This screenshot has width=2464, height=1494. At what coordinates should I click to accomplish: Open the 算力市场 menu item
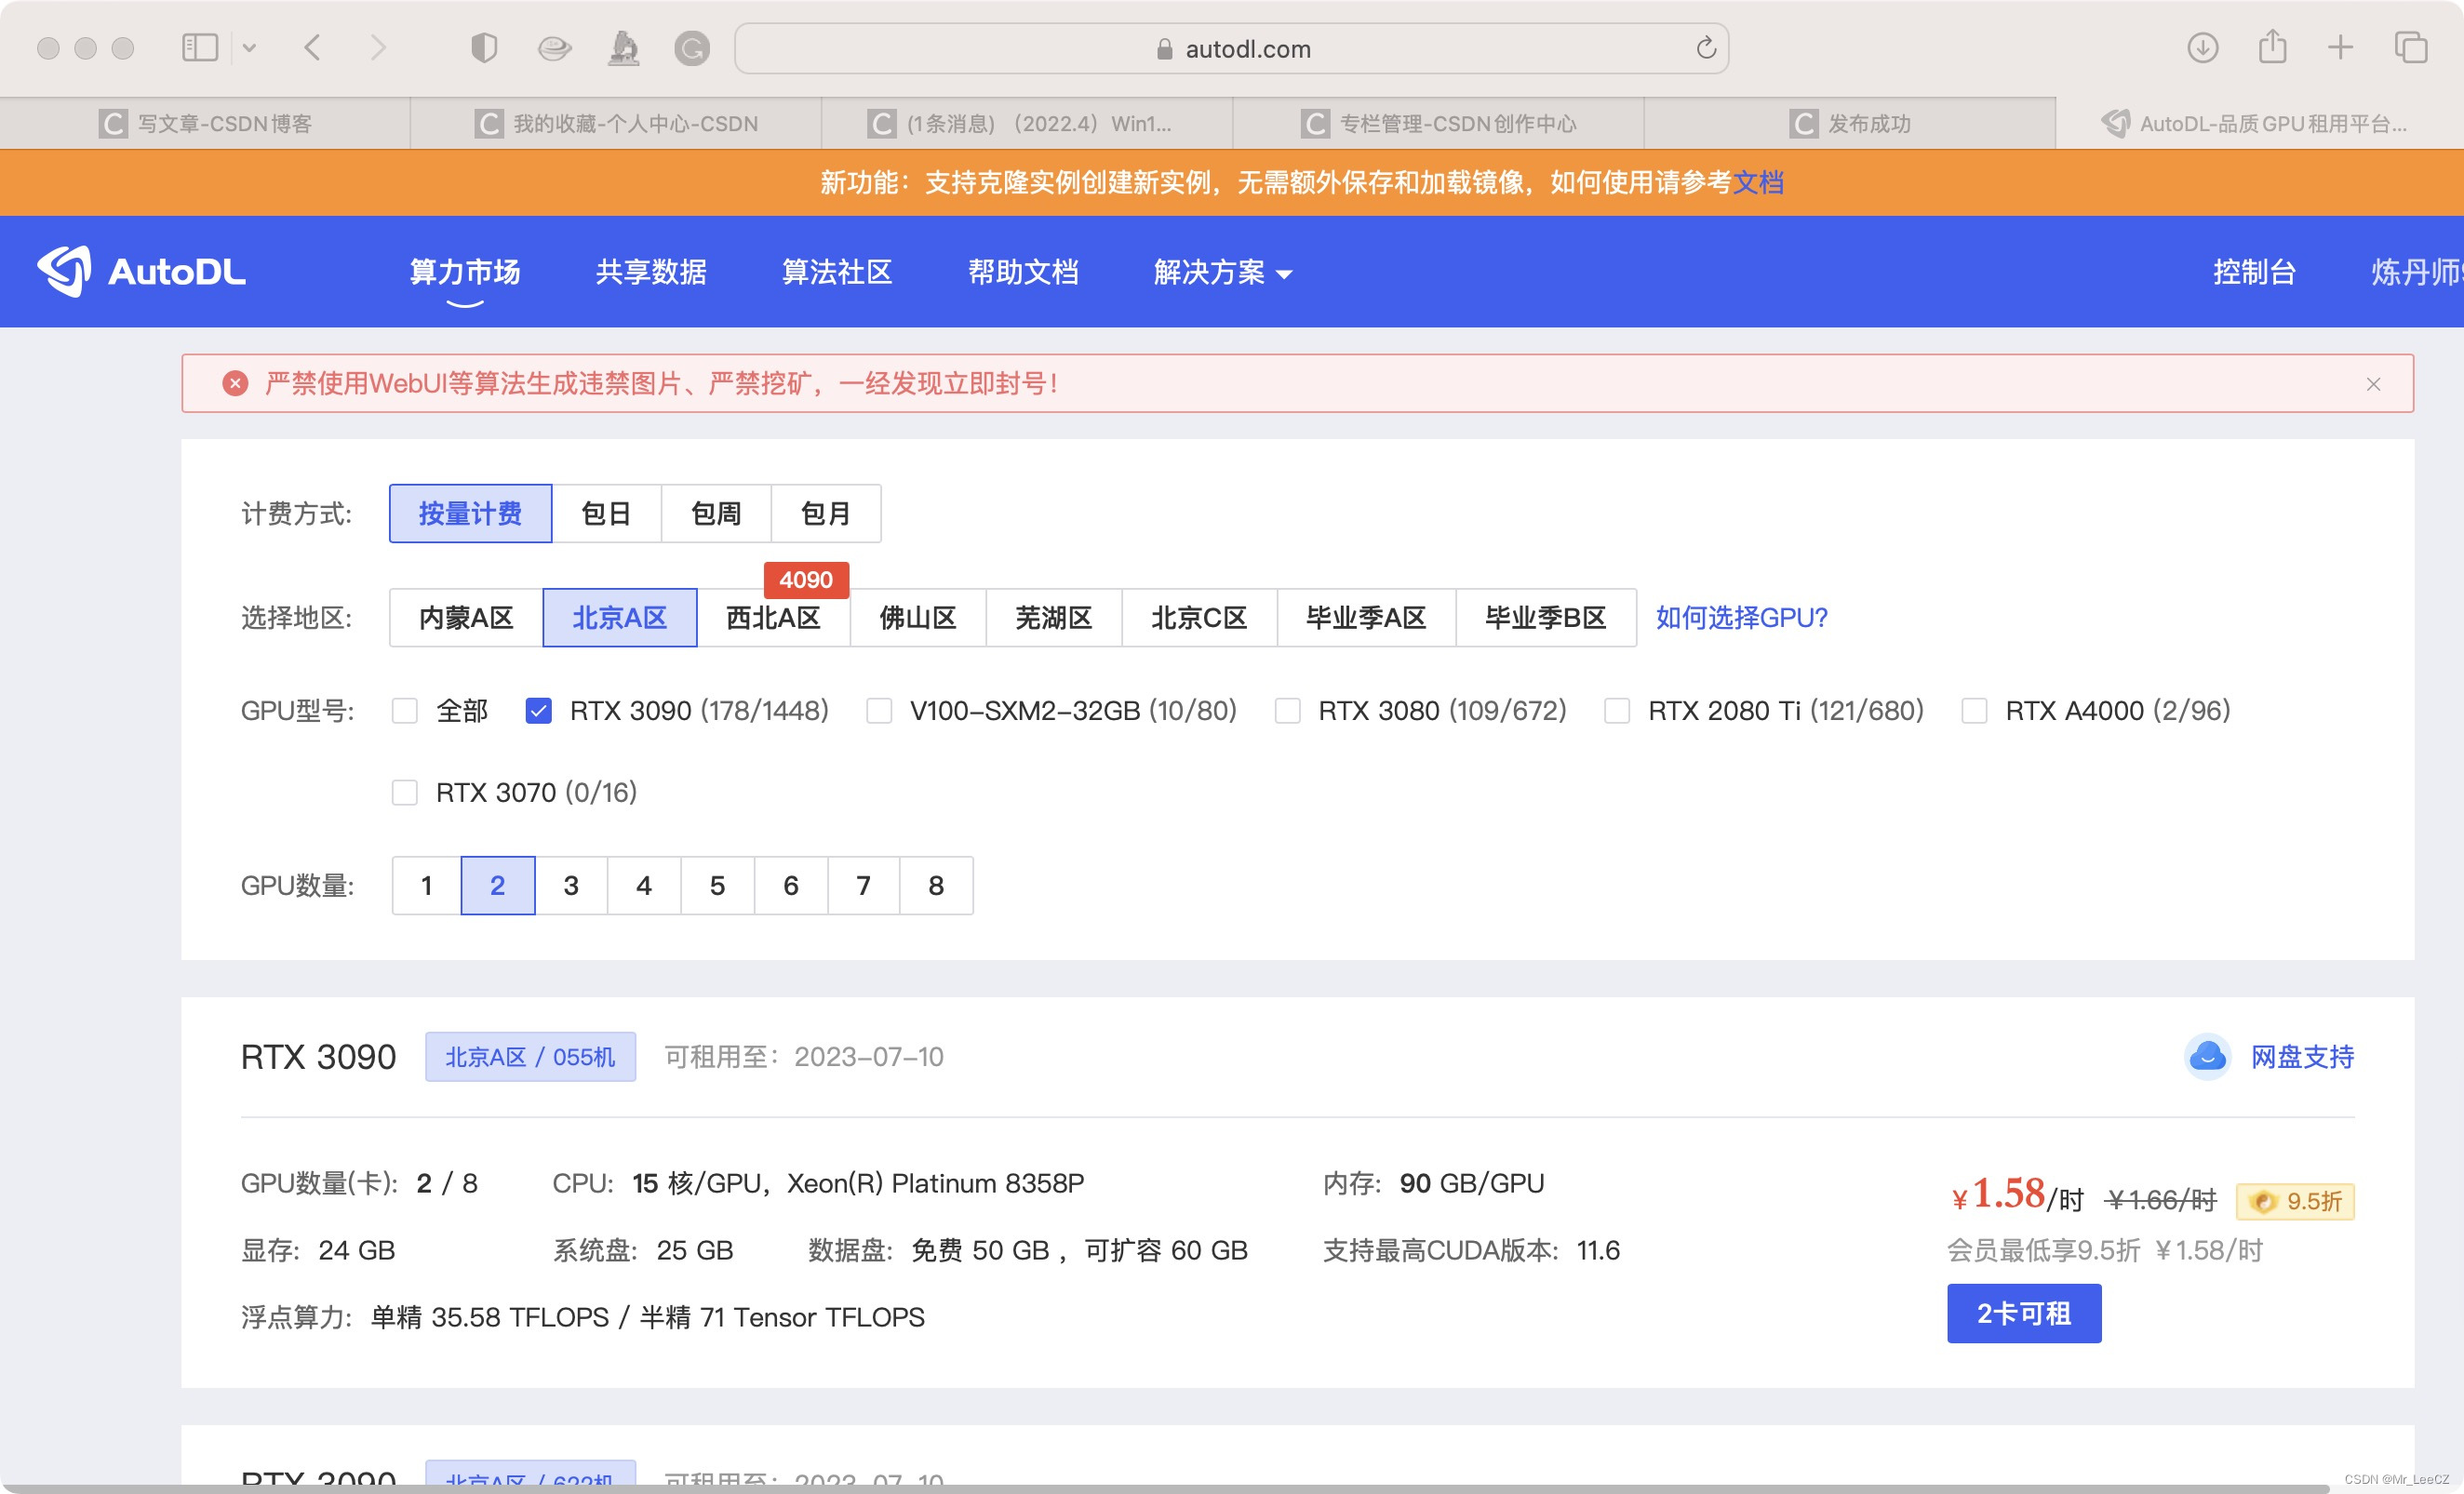tap(465, 271)
